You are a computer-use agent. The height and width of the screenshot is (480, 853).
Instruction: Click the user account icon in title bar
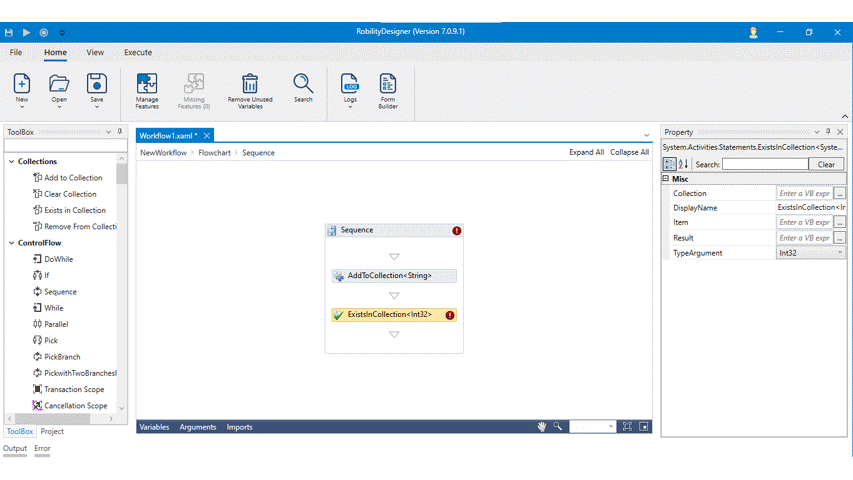[753, 32]
